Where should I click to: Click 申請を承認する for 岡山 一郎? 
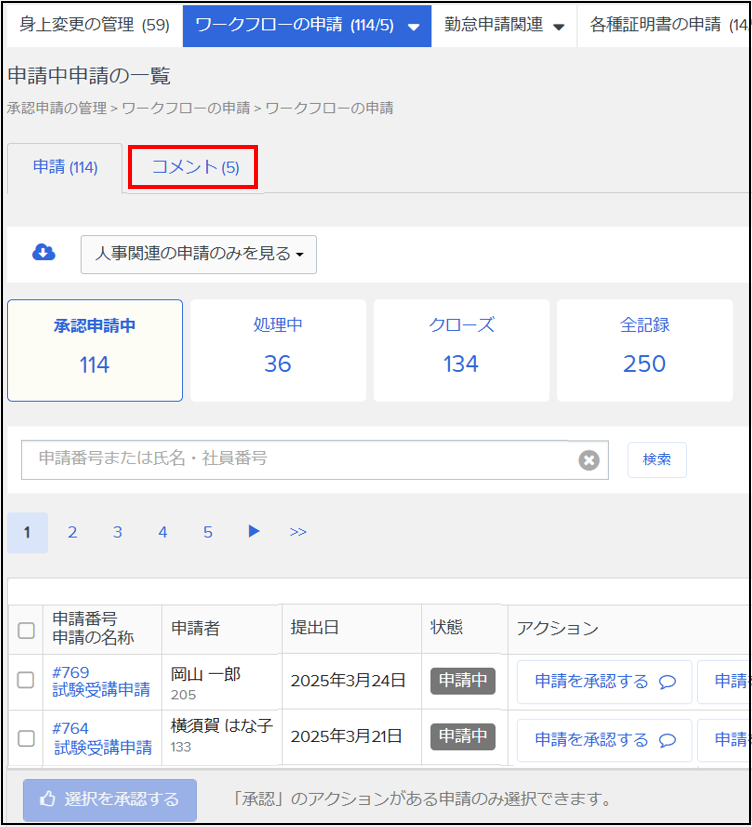[604, 681]
